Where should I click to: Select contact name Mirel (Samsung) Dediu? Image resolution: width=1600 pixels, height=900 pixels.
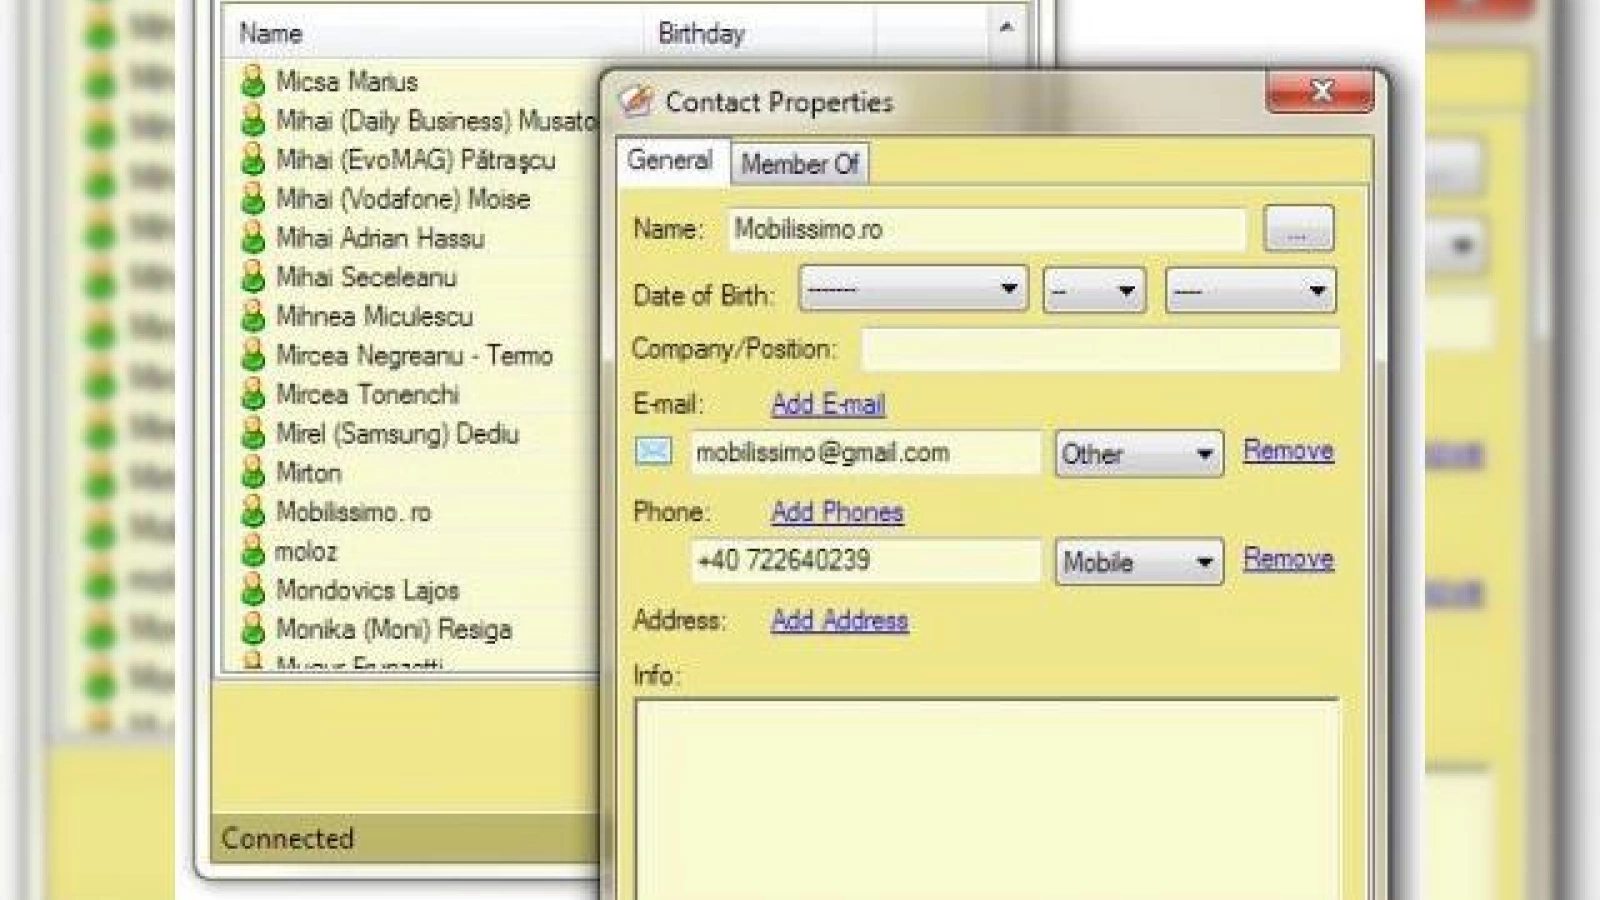[397, 433]
